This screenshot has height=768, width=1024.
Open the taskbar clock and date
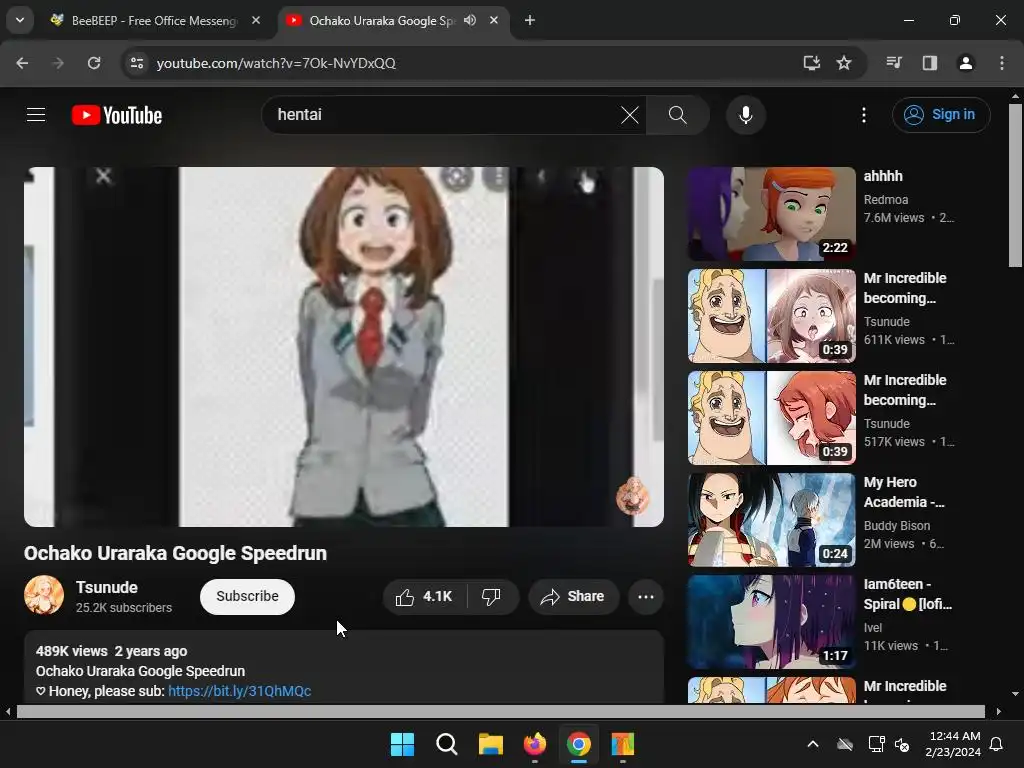[x=953, y=744]
